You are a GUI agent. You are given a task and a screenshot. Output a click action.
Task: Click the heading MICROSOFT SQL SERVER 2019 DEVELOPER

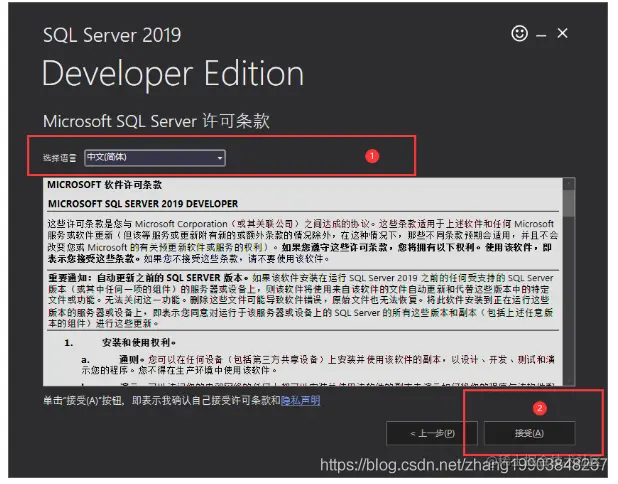point(143,204)
